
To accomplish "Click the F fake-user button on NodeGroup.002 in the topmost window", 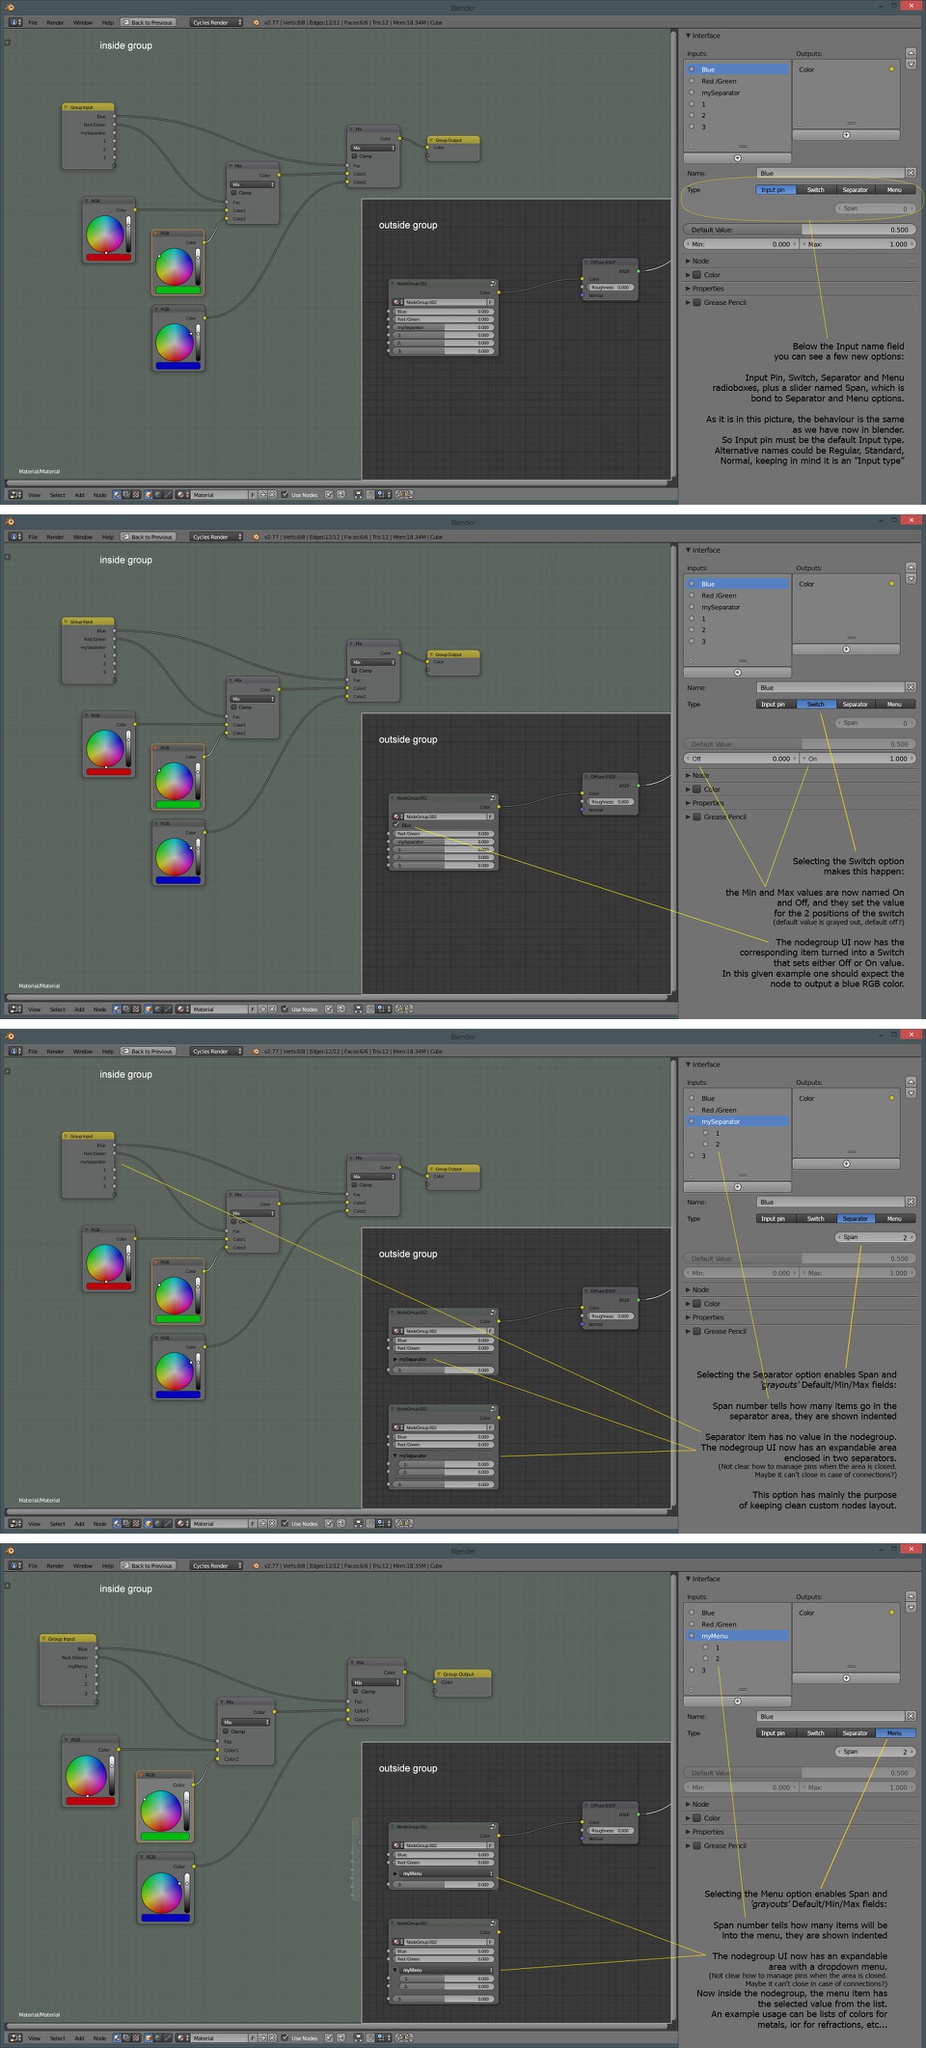I will click(490, 301).
